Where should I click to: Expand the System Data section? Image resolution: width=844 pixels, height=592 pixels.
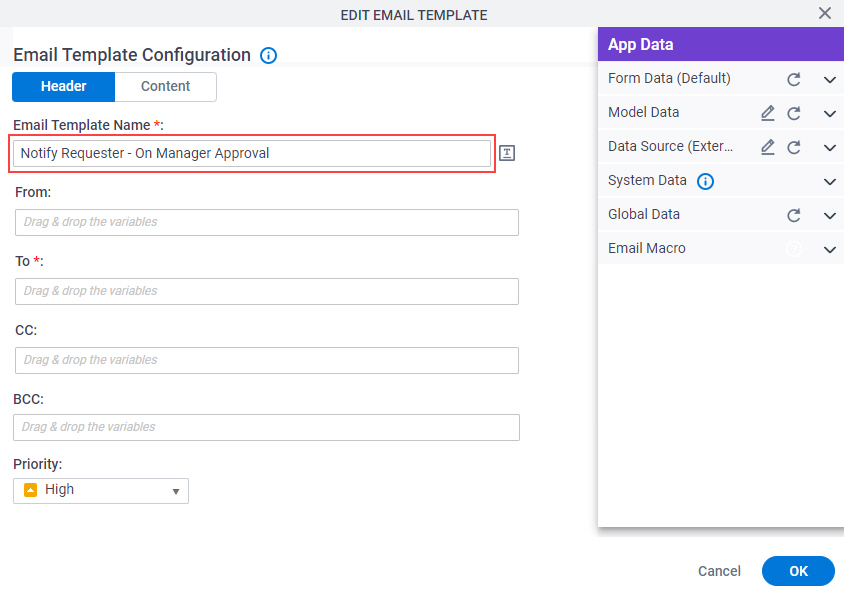pos(829,181)
